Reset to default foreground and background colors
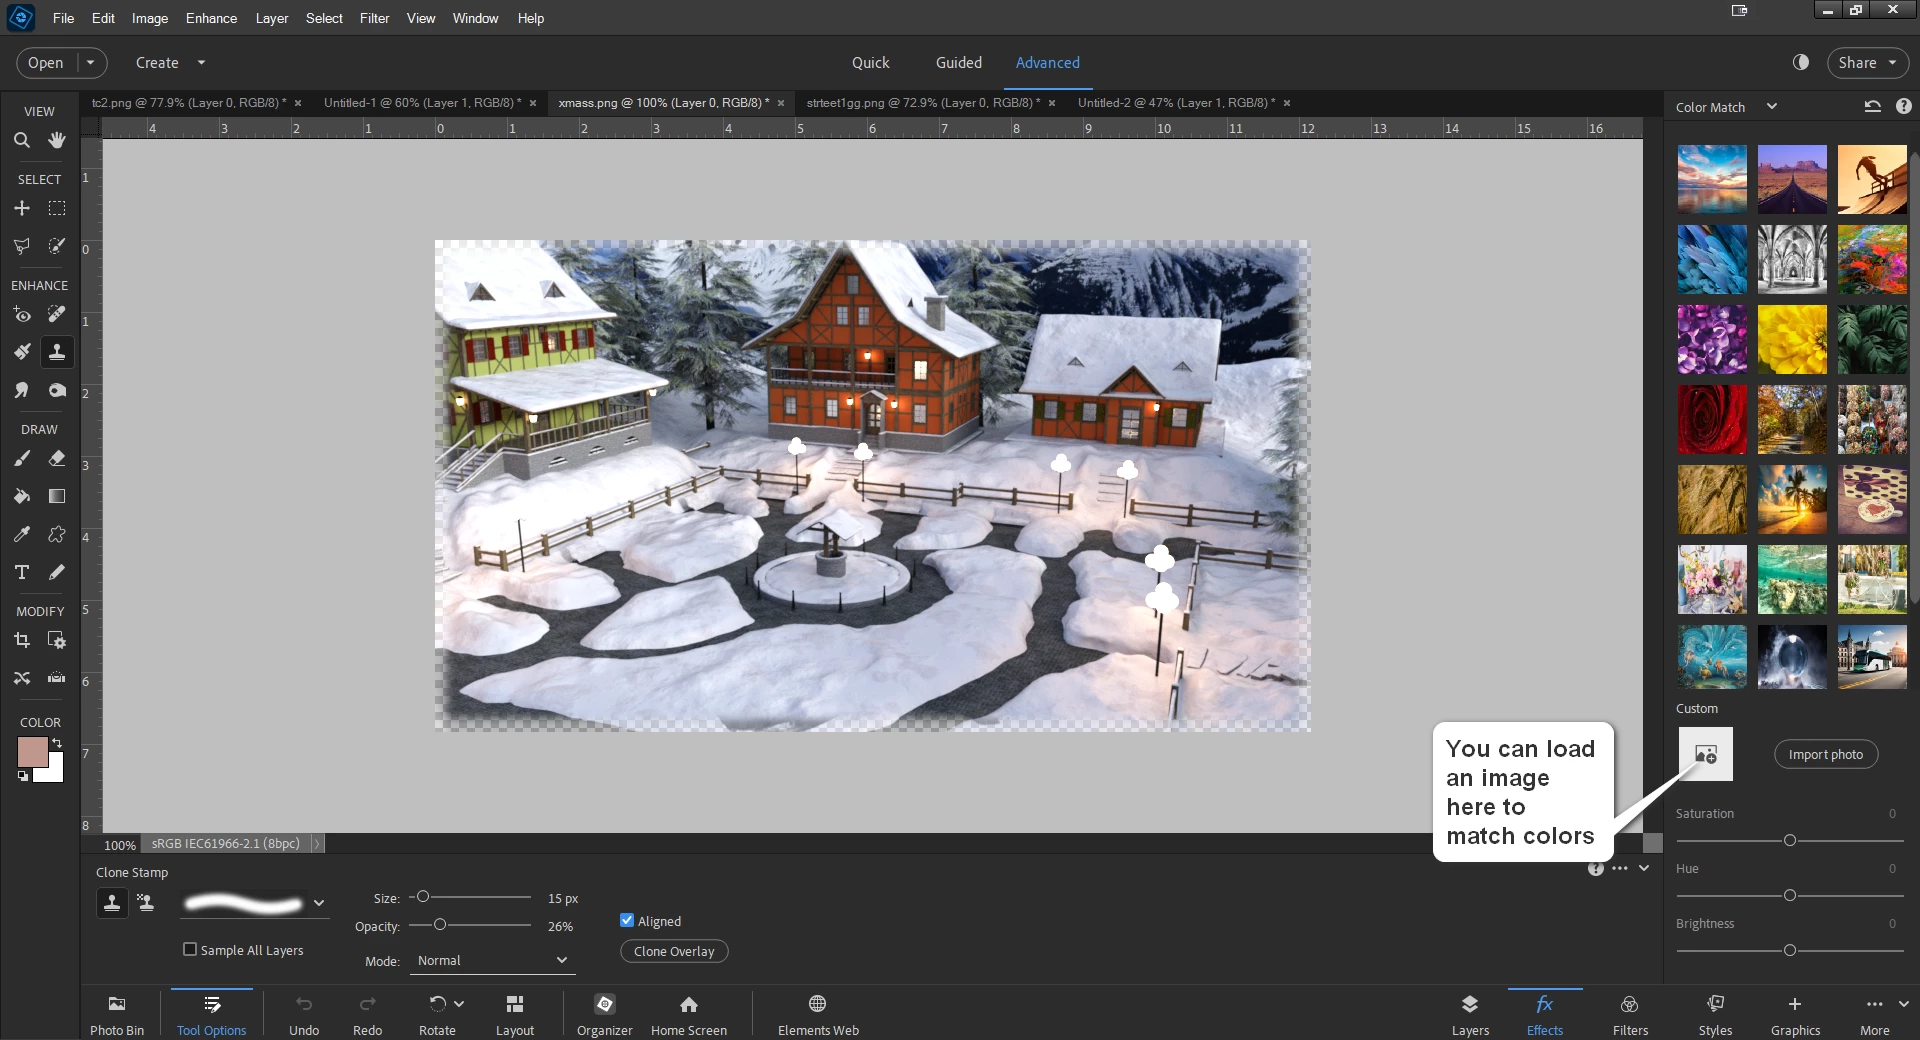Viewport: 1920px width, 1040px height. [23, 776]
